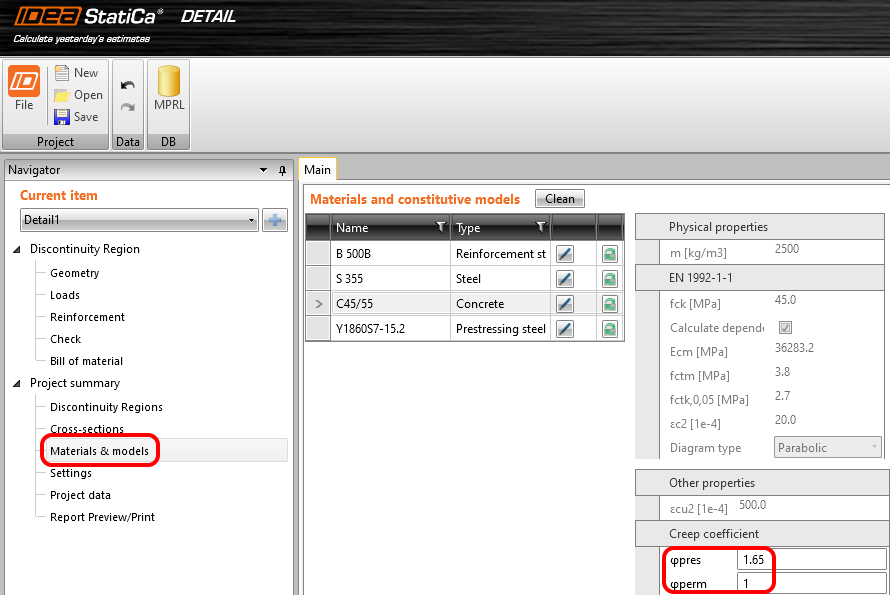Screen dimensions: 890x595
Task: Select the S 355 name cell
Action: pos(390,279)
